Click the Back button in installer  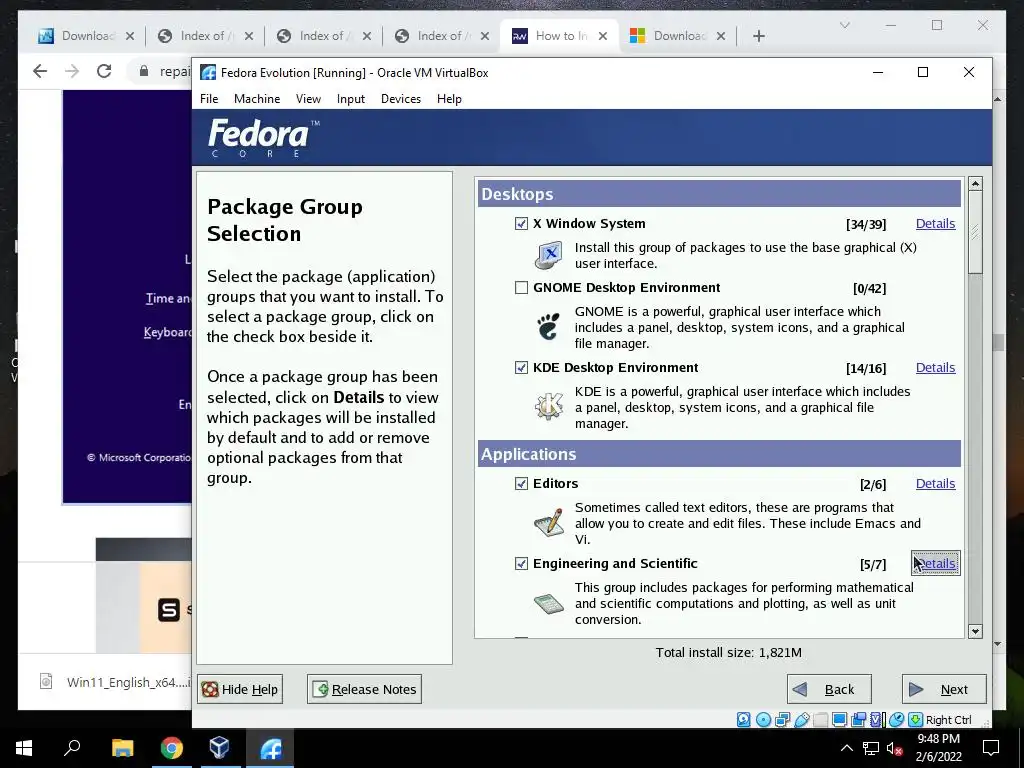pyautogui.click(x=829, y=689)
